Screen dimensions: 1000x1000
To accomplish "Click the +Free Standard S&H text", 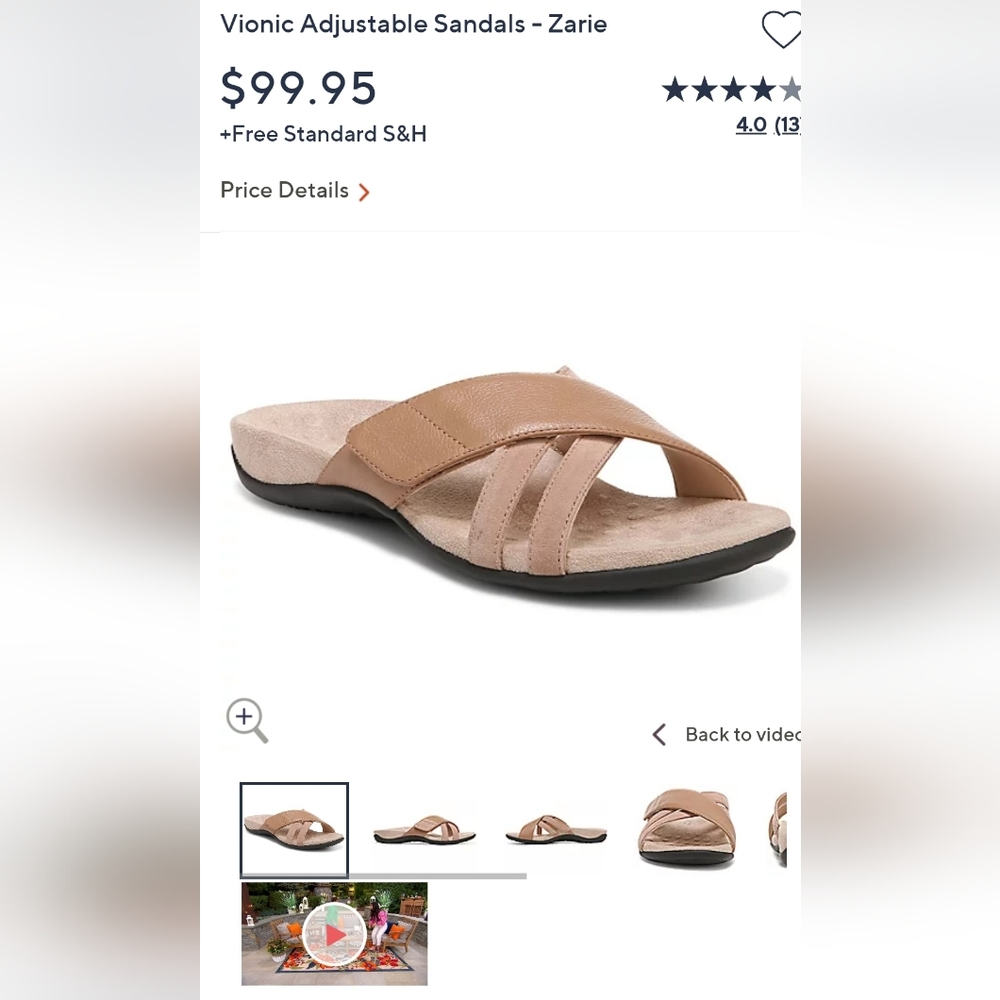I will (x=323, y=134).
